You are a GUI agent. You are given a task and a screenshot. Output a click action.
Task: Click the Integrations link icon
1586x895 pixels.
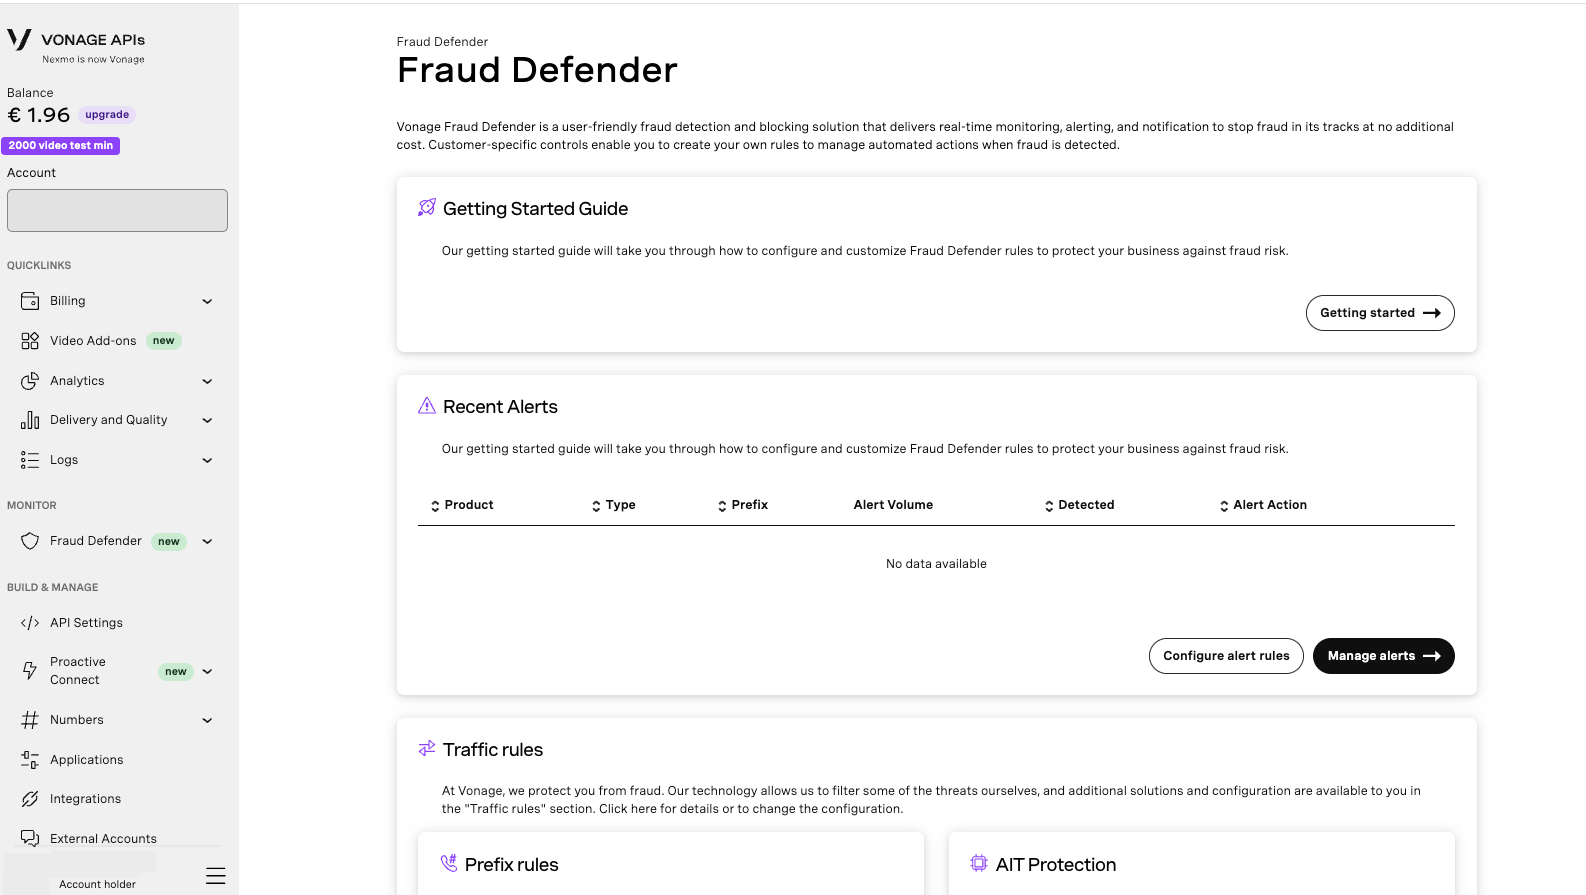30,799
